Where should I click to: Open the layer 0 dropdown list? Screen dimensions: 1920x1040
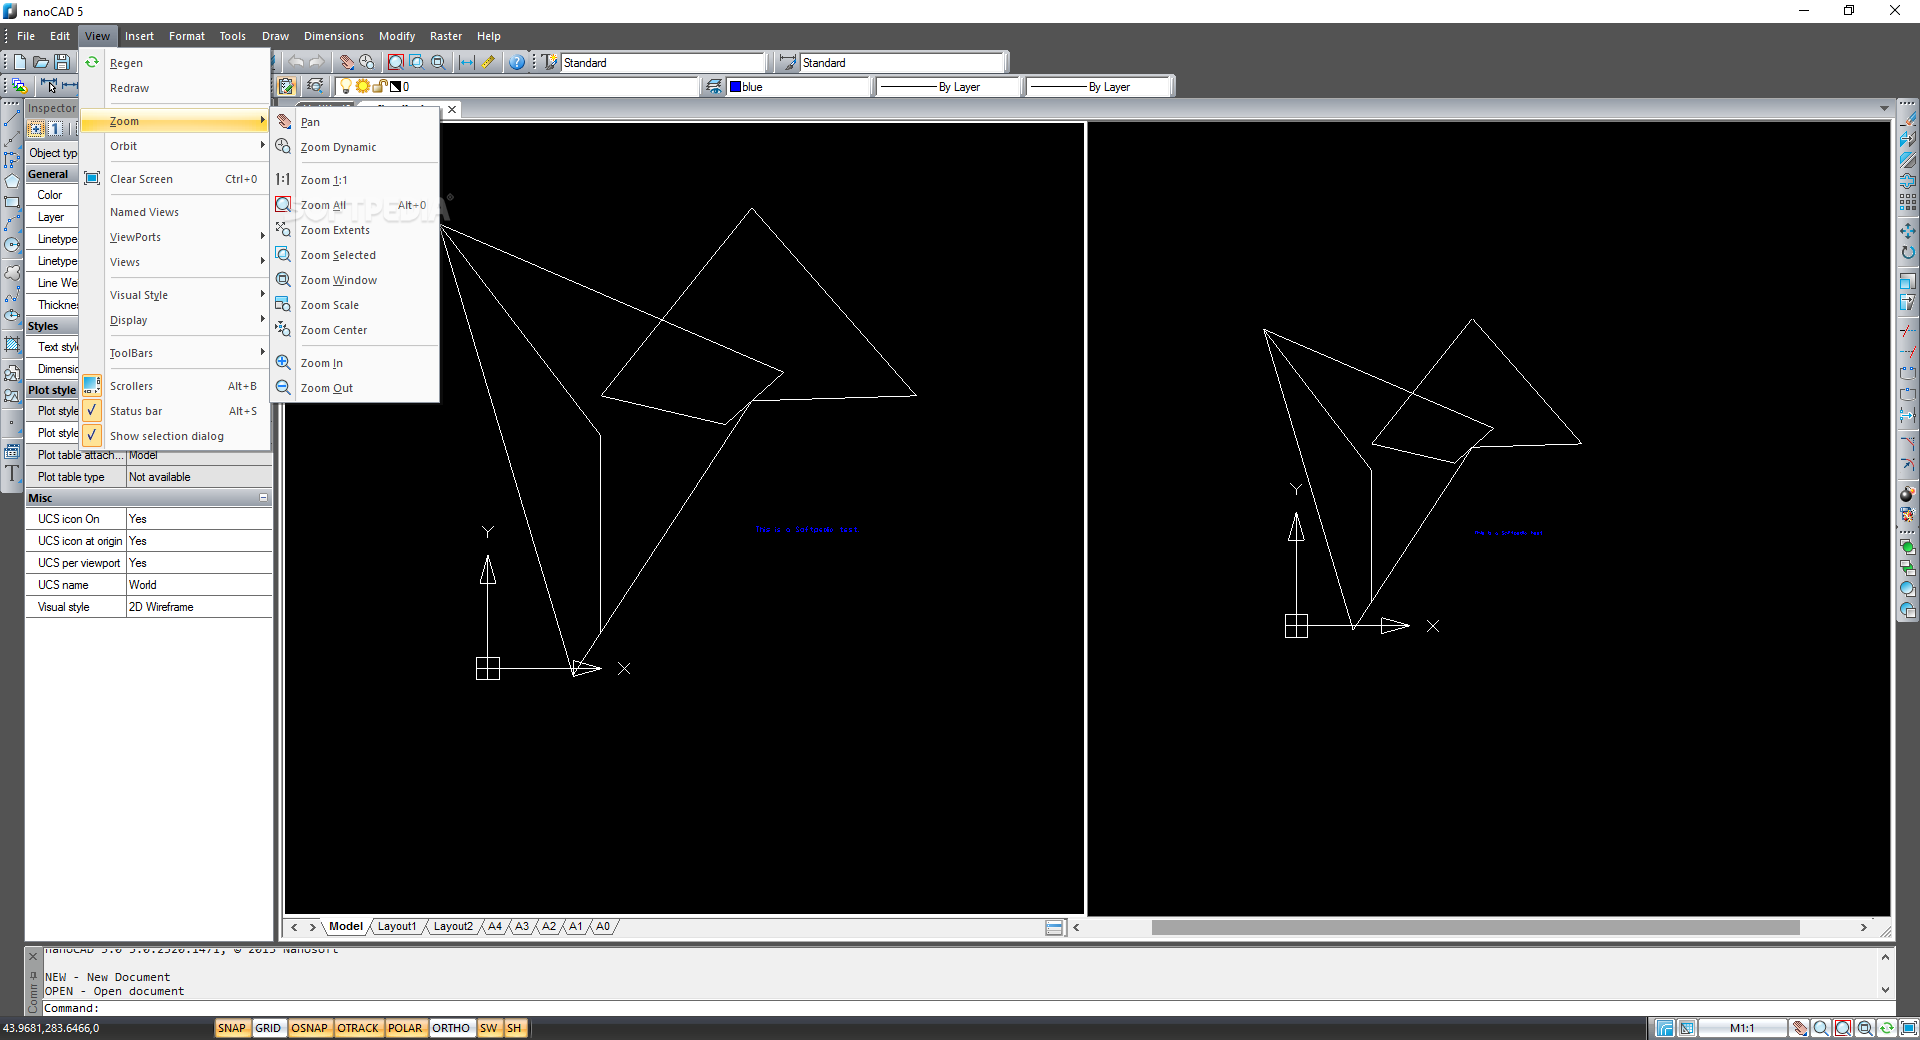tap(518, 87)
